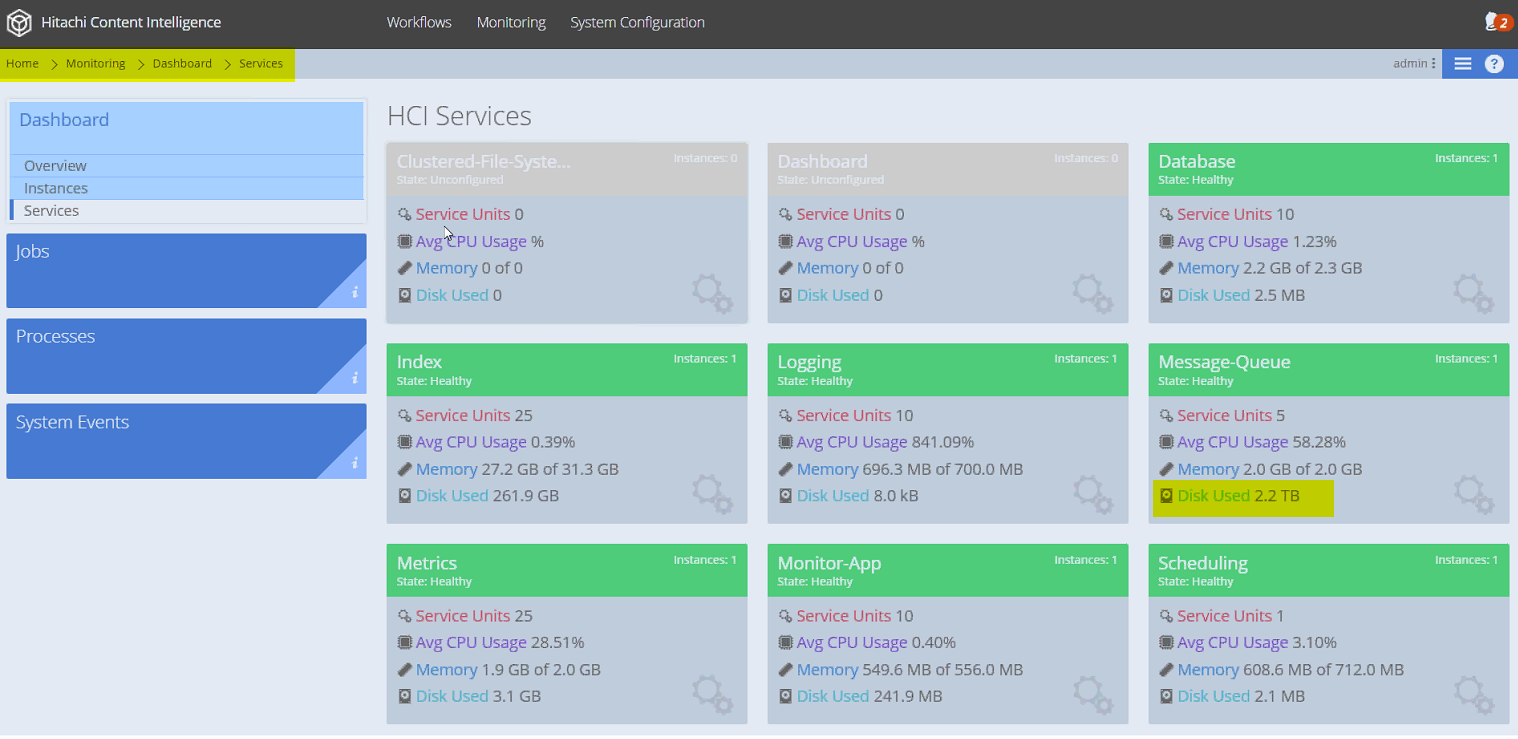
Task: Click the info icon on Processes panel
Action: coord(355,378)
